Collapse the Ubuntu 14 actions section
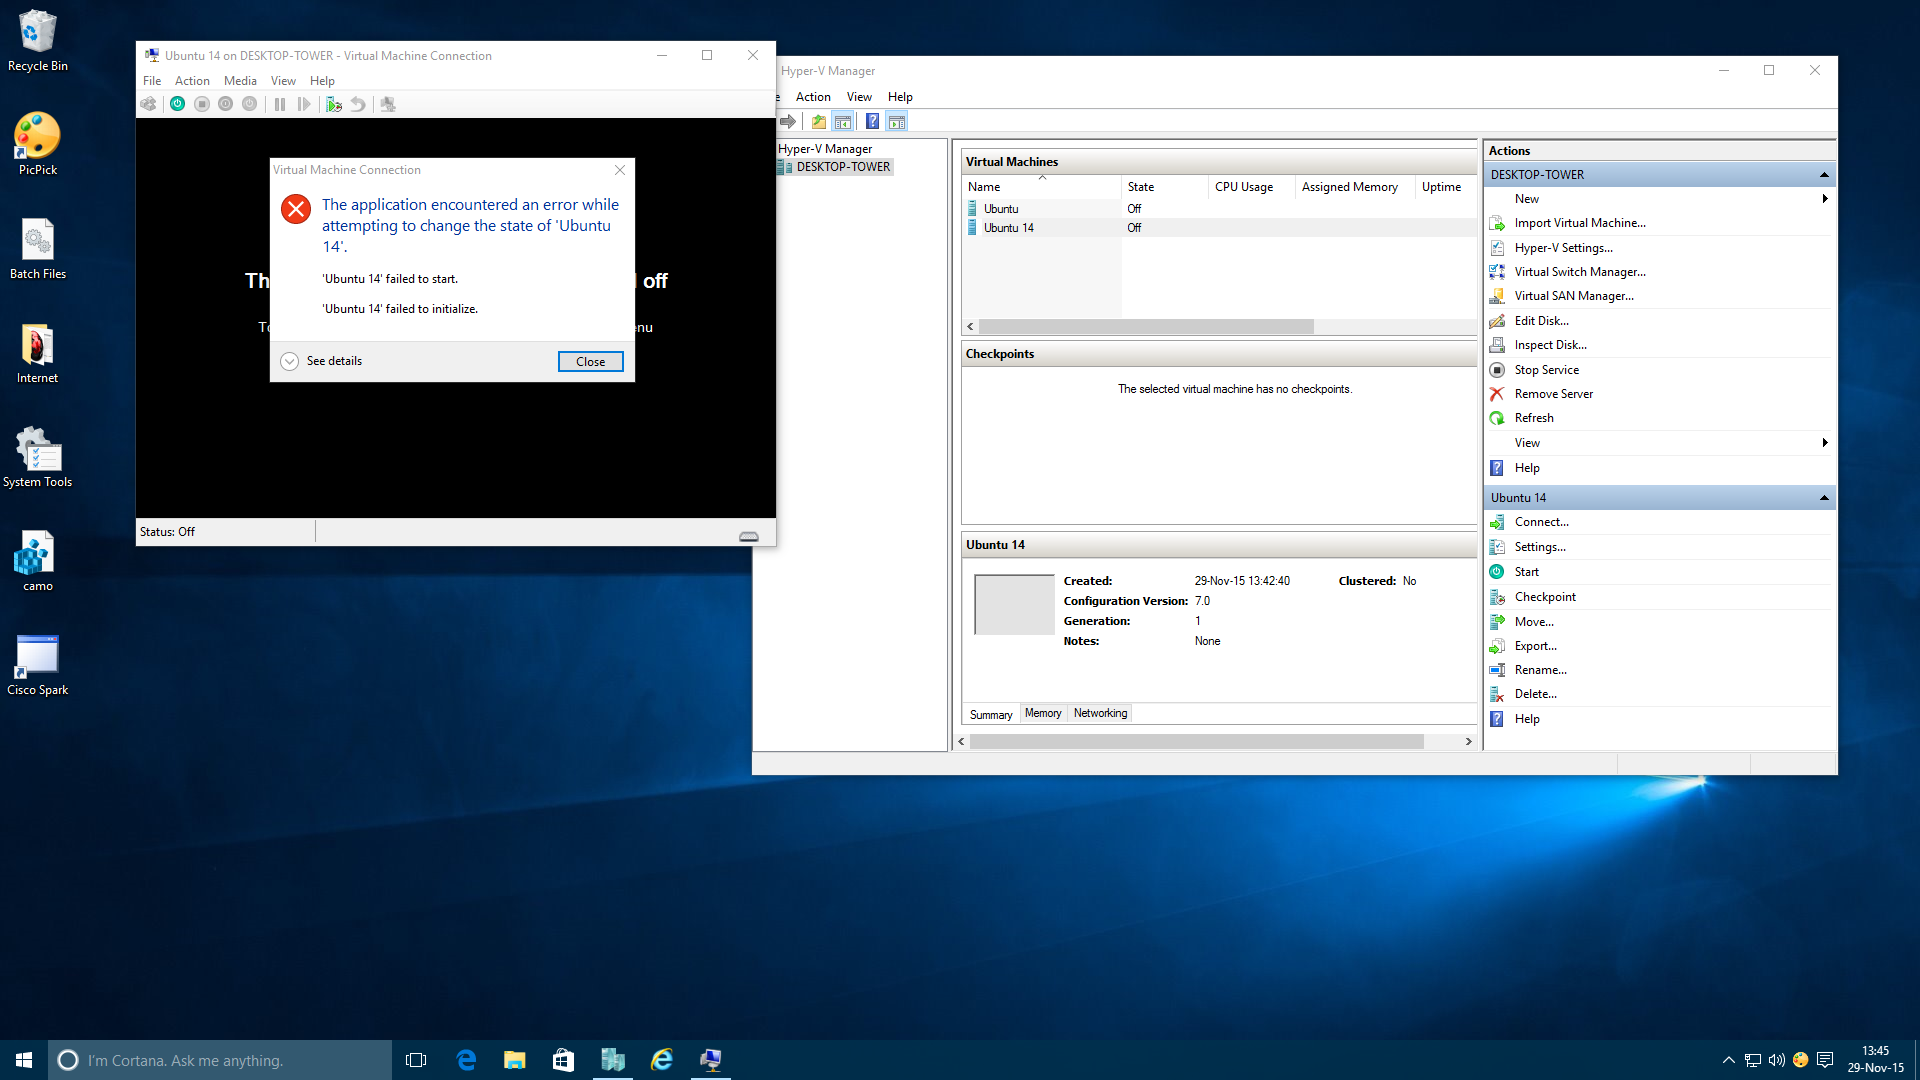The image size is (1920, 1080). [x=1824, y=498]
